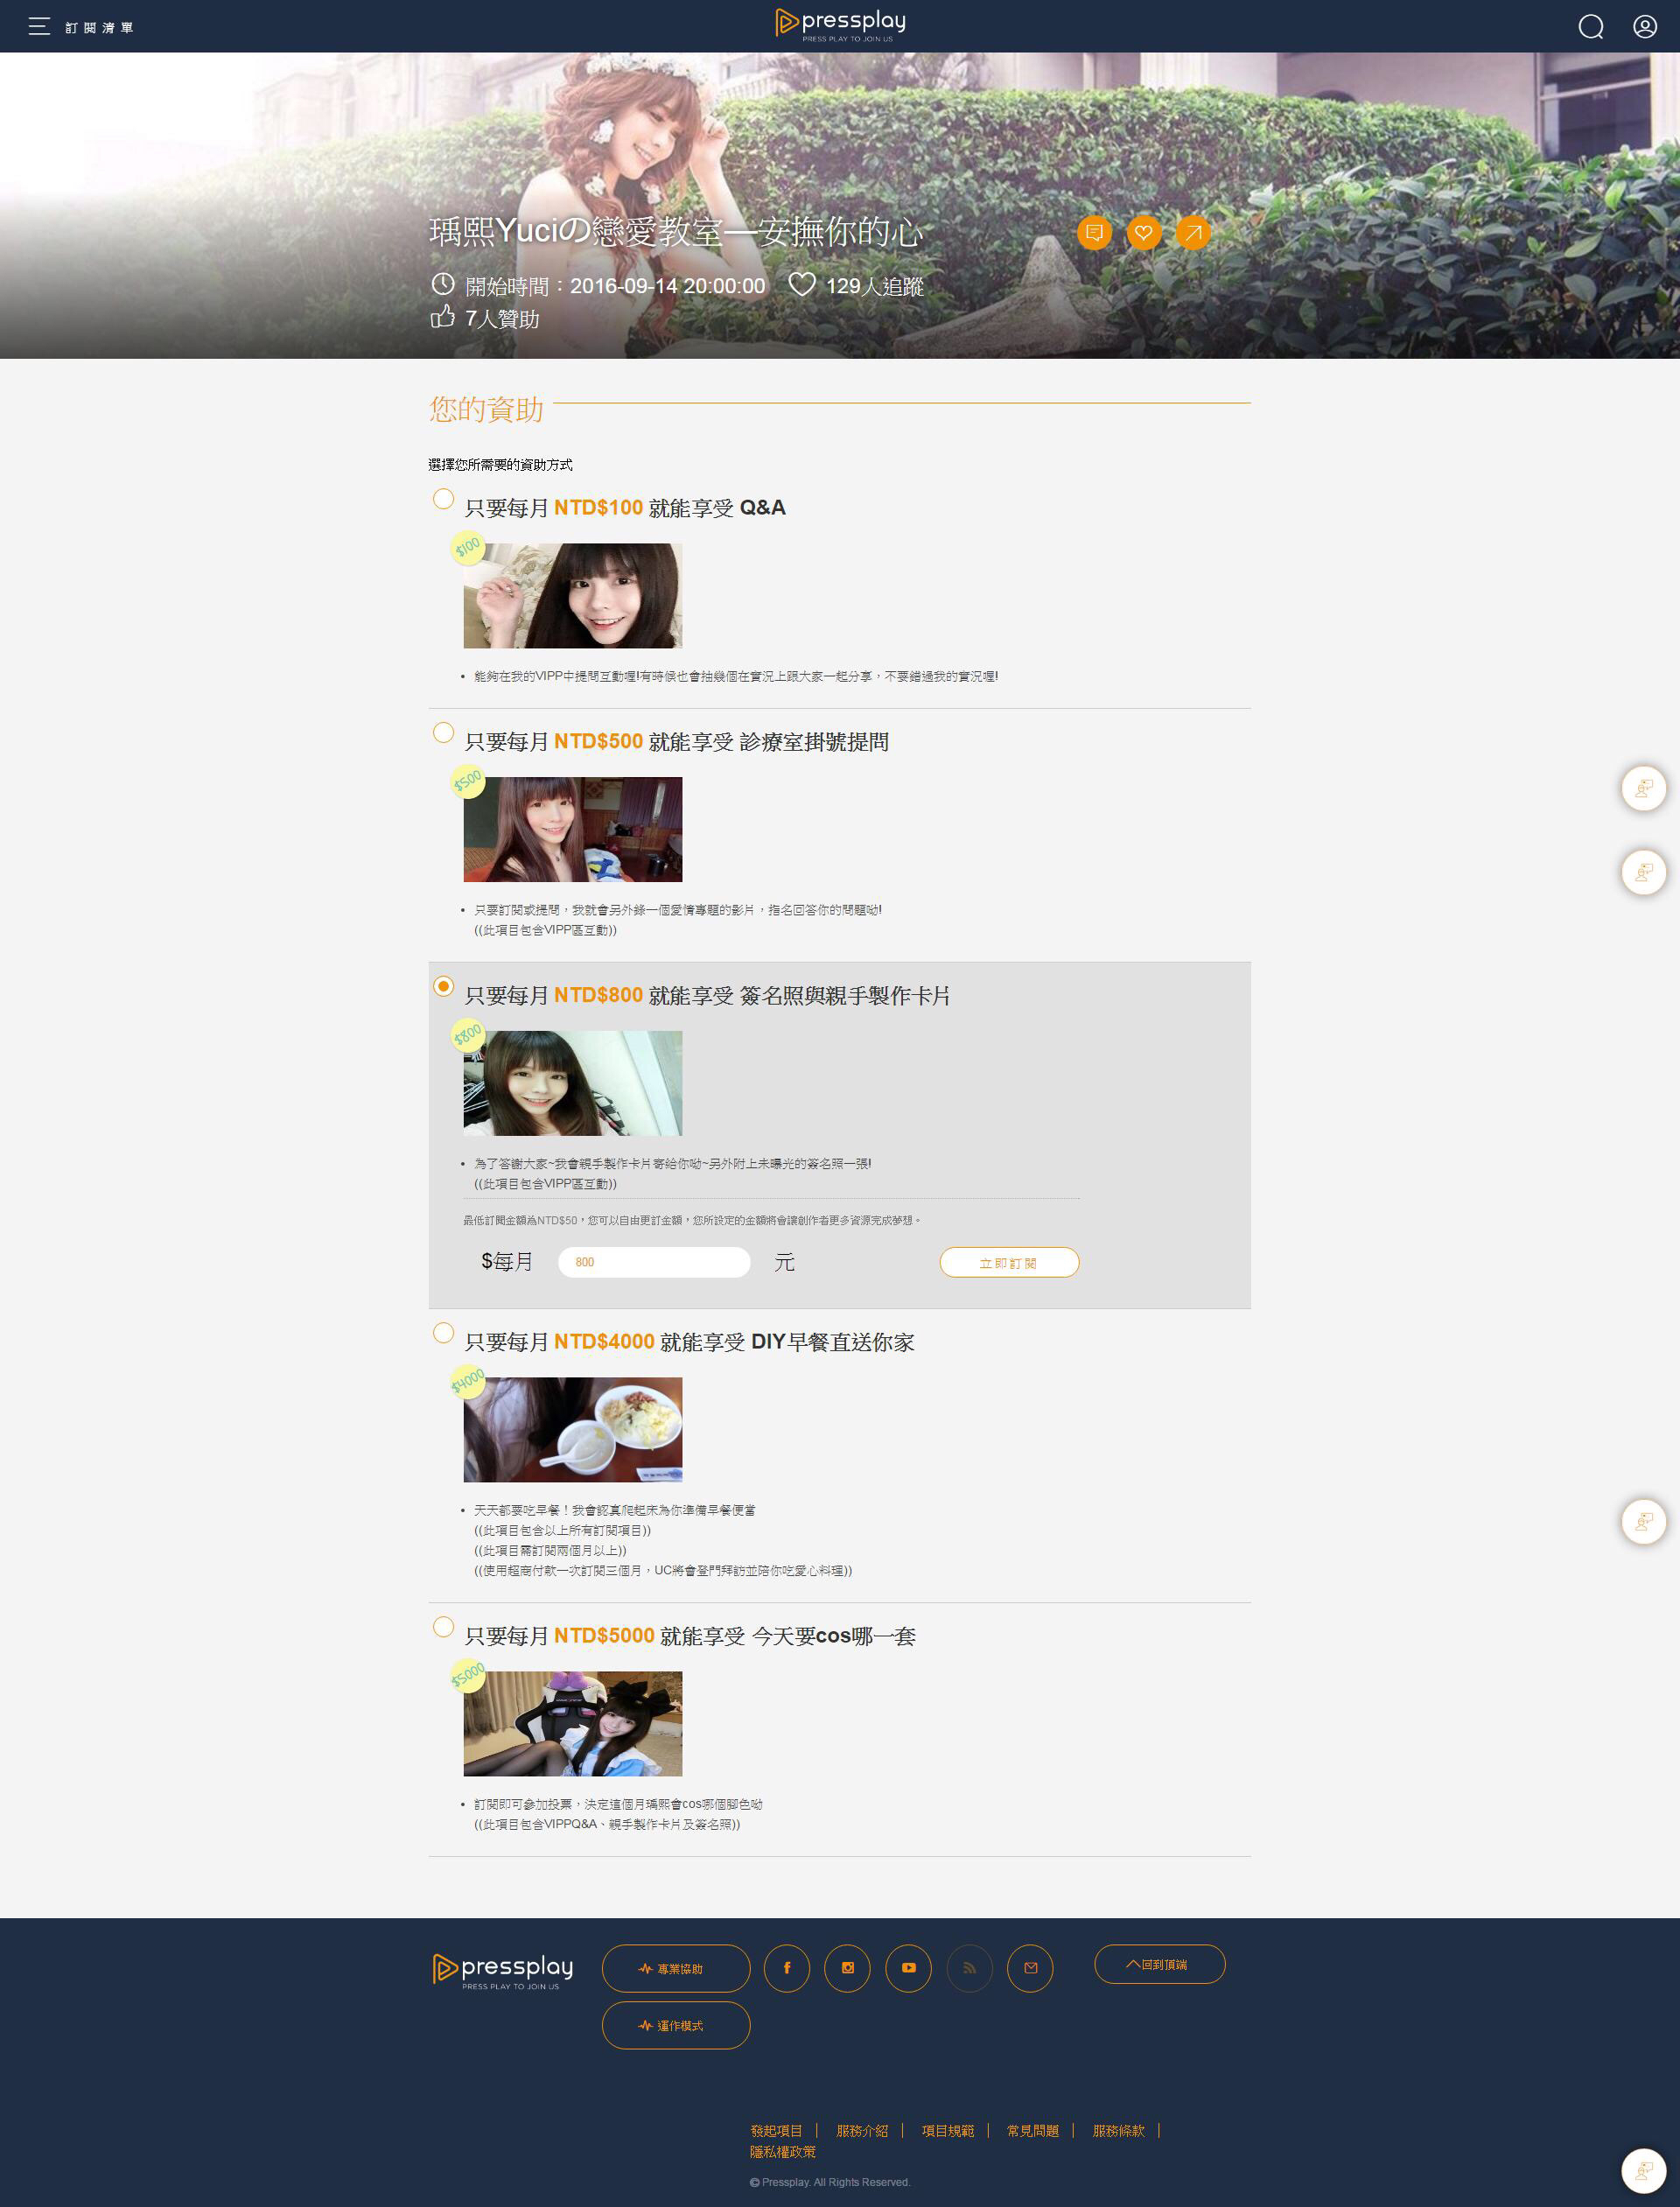Click the monthly amount input field
Screen dimensions: 1680x2207
(654, 1262)
